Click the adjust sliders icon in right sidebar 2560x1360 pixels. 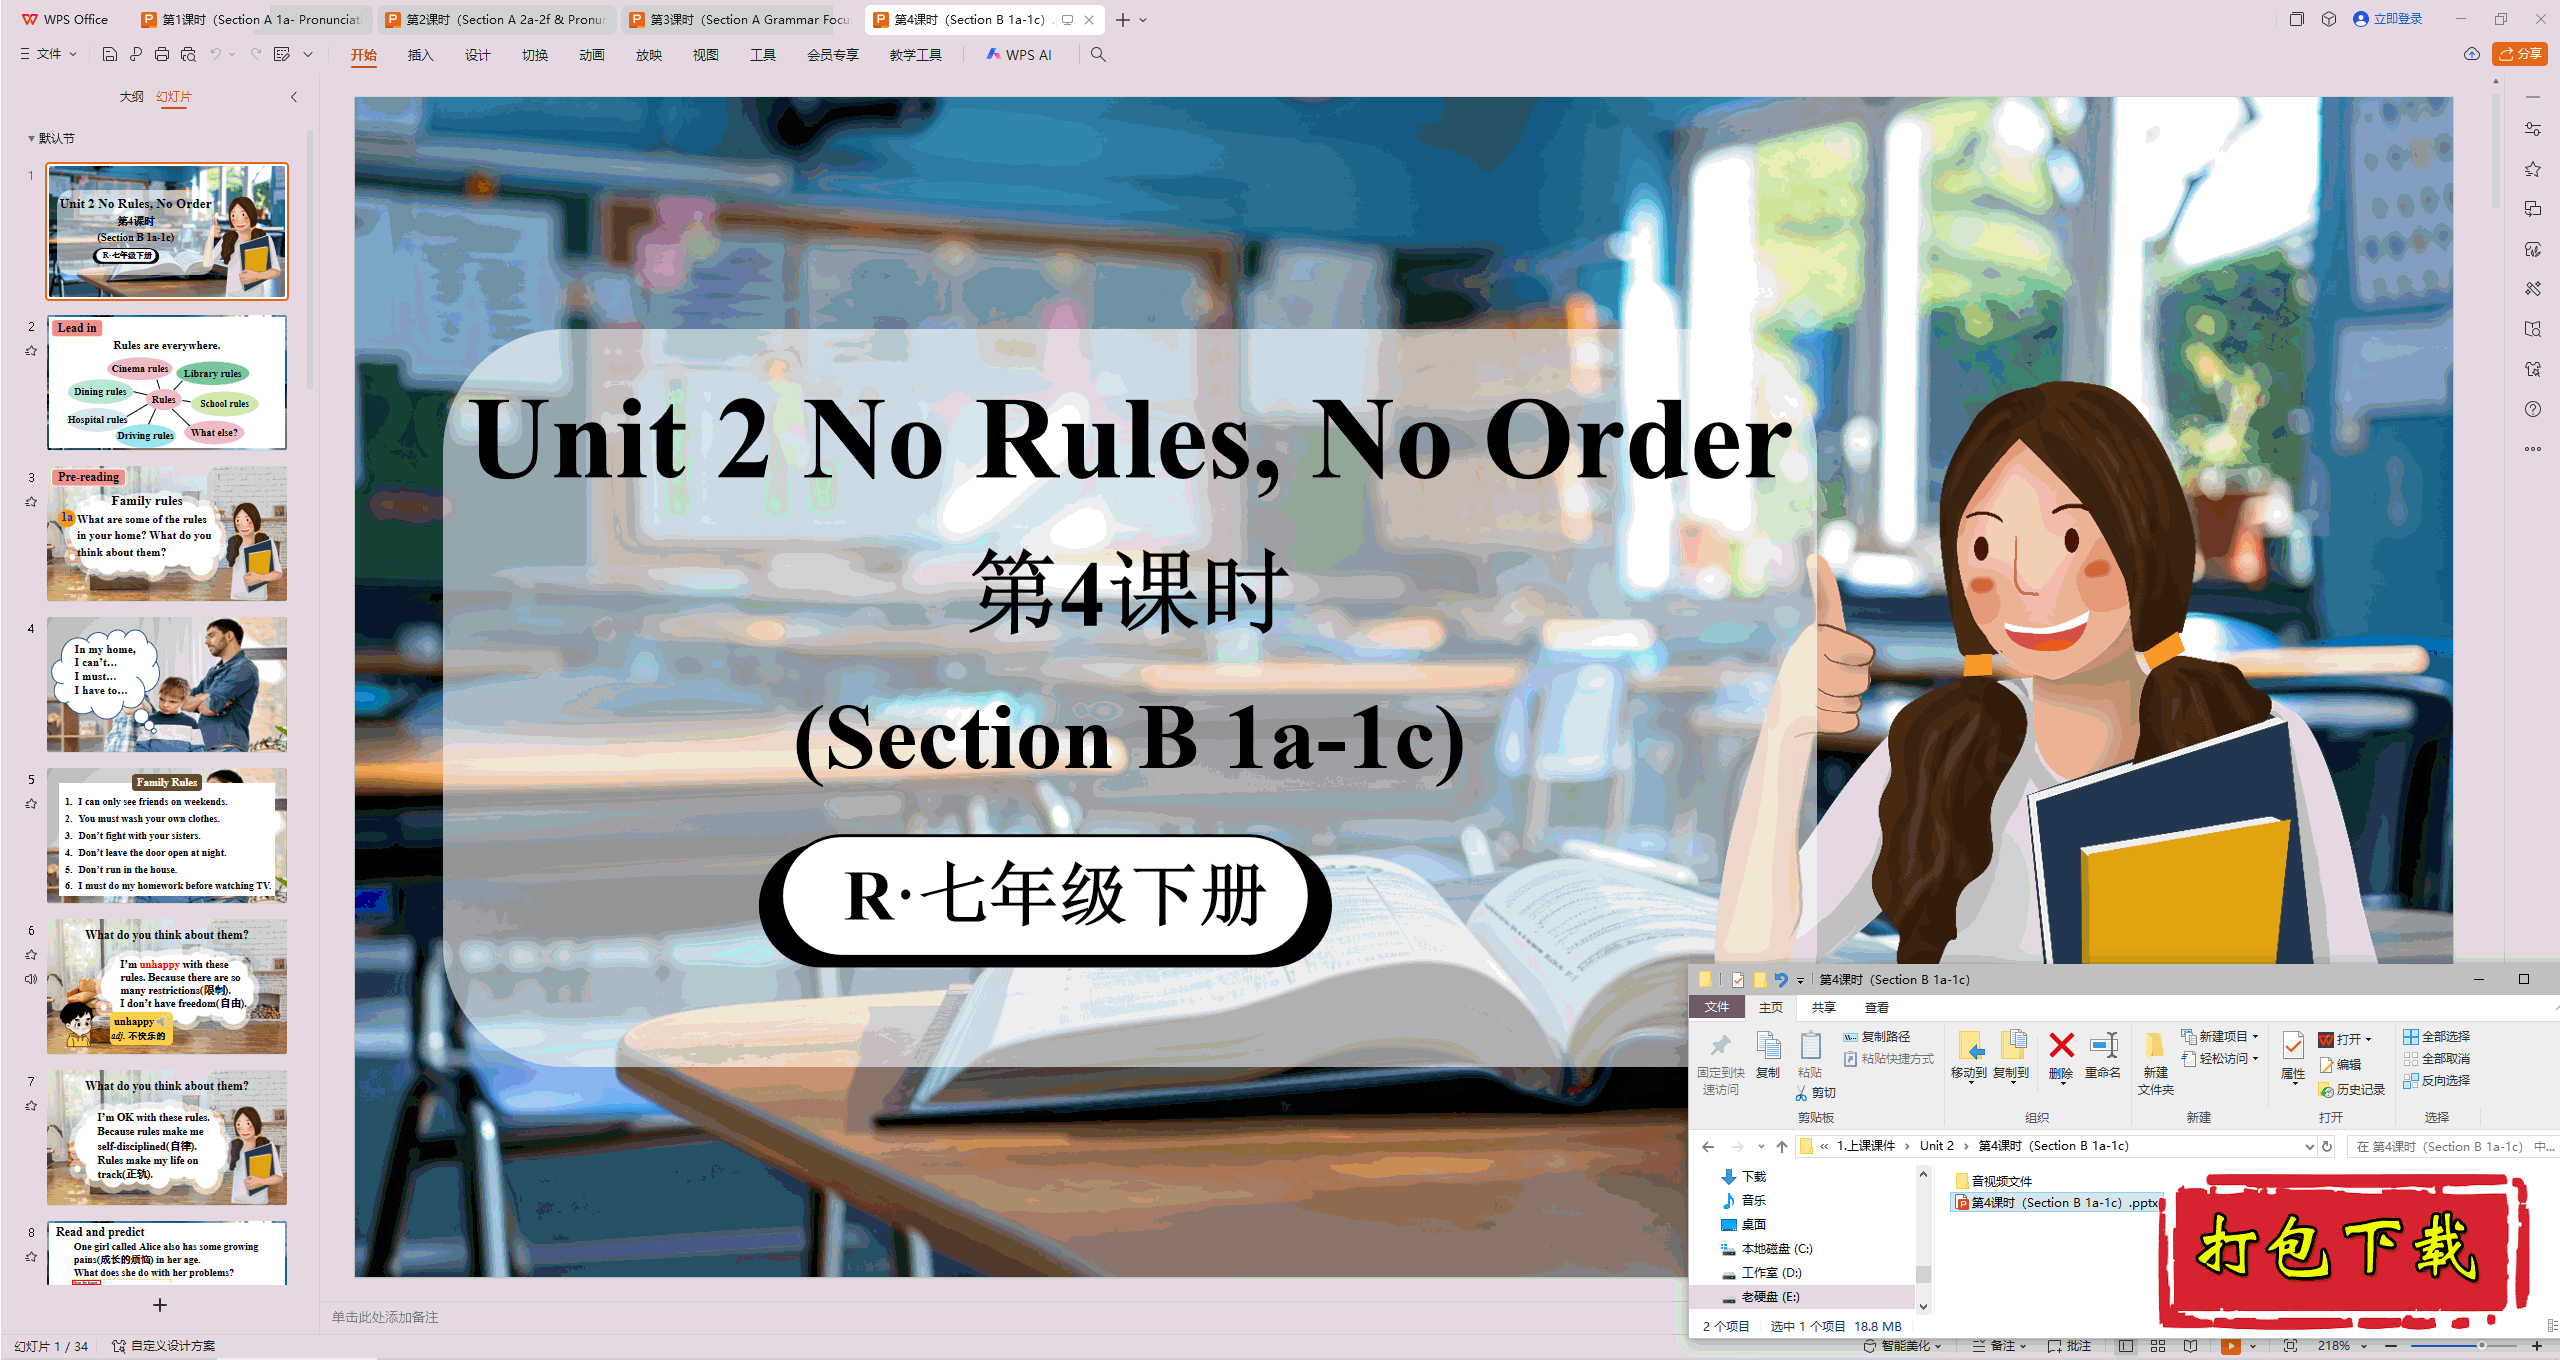pyautogui.click(x=2533, y=129)
